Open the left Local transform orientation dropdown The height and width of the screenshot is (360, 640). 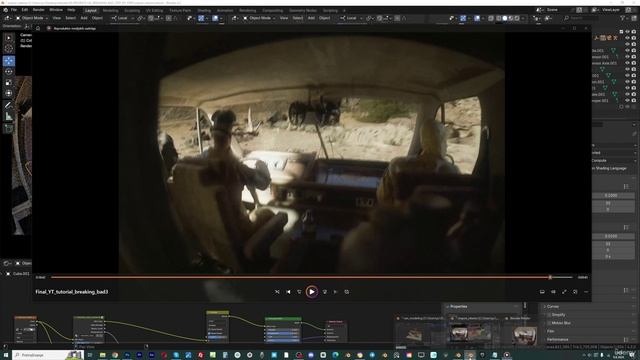(122, 18)
